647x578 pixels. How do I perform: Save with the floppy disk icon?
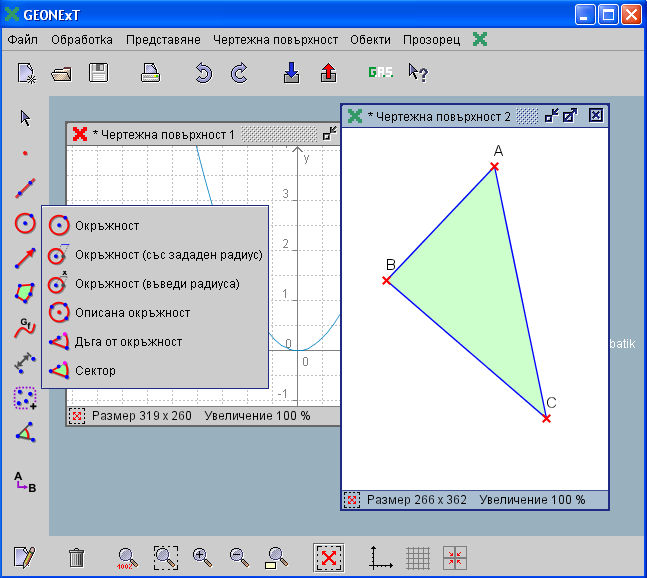tap(98, 73)
